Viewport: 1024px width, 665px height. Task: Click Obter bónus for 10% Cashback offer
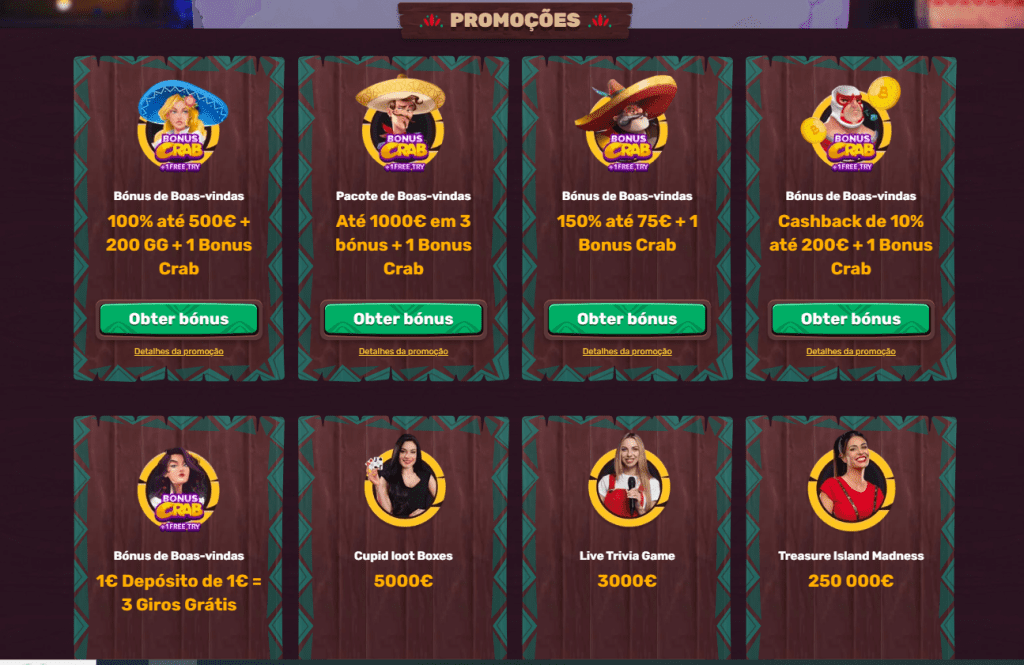pos(851,319)
